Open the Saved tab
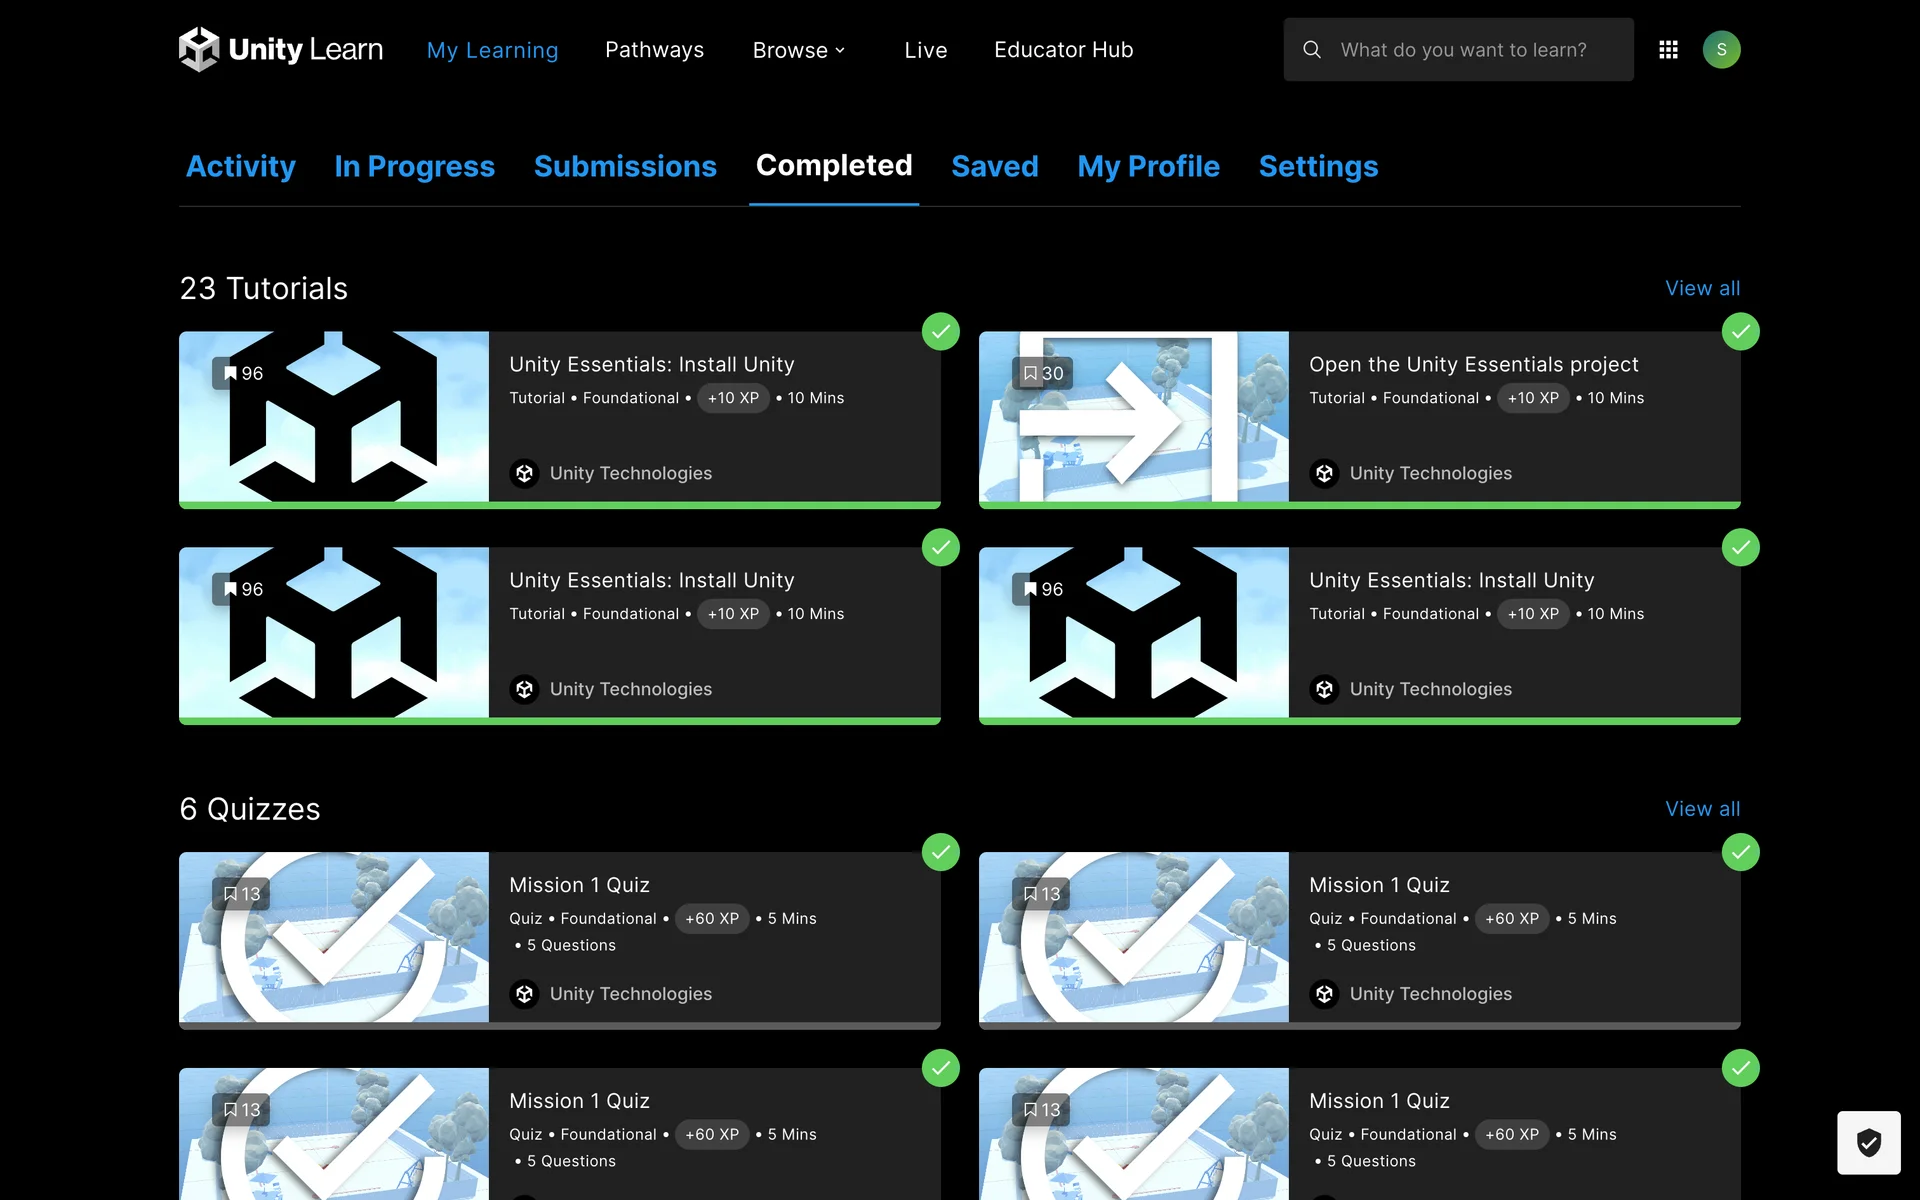This screenshot has width=1920, height=1200. [994, 166]
